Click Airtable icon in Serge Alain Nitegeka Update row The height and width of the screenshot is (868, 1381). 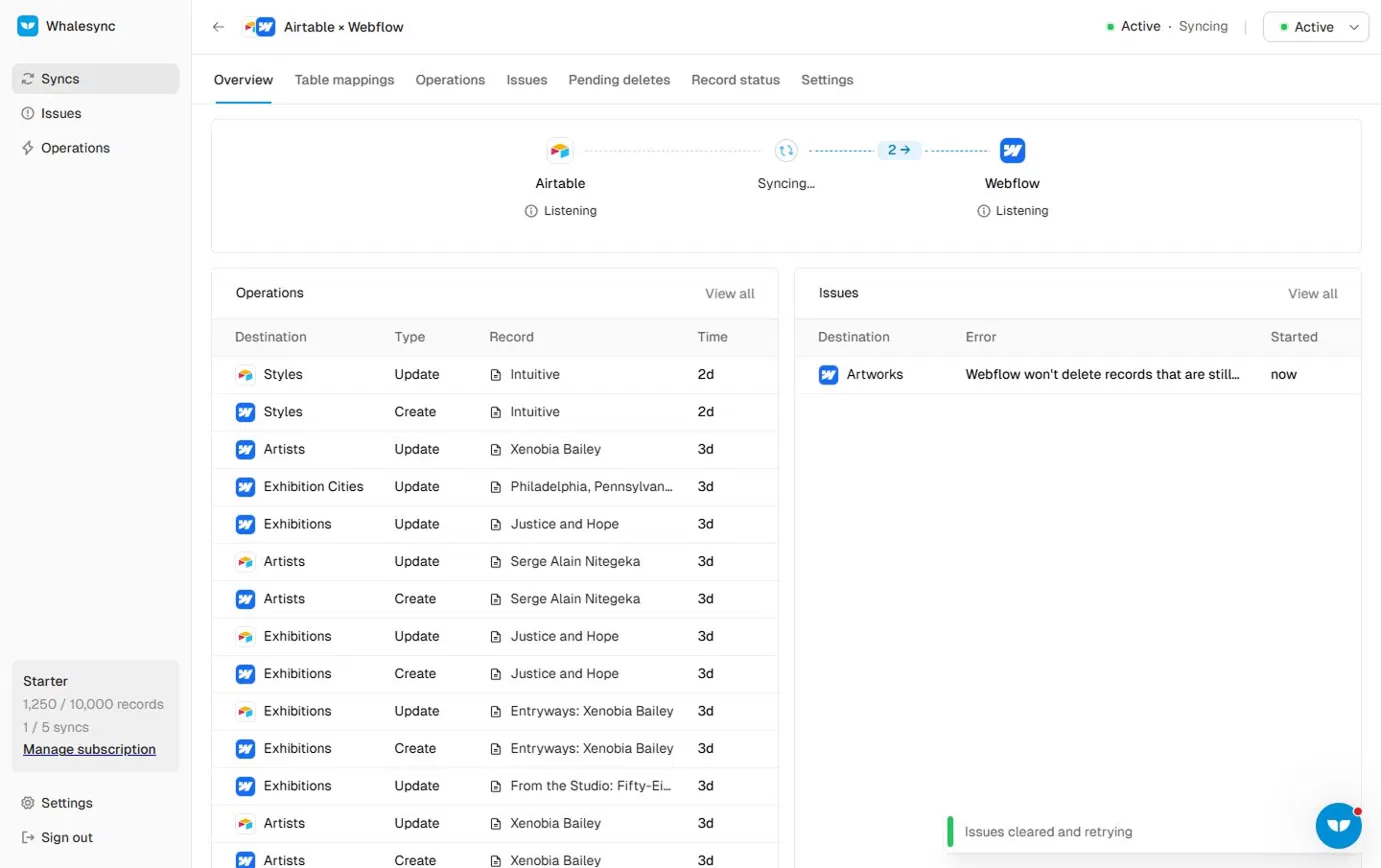245,562
